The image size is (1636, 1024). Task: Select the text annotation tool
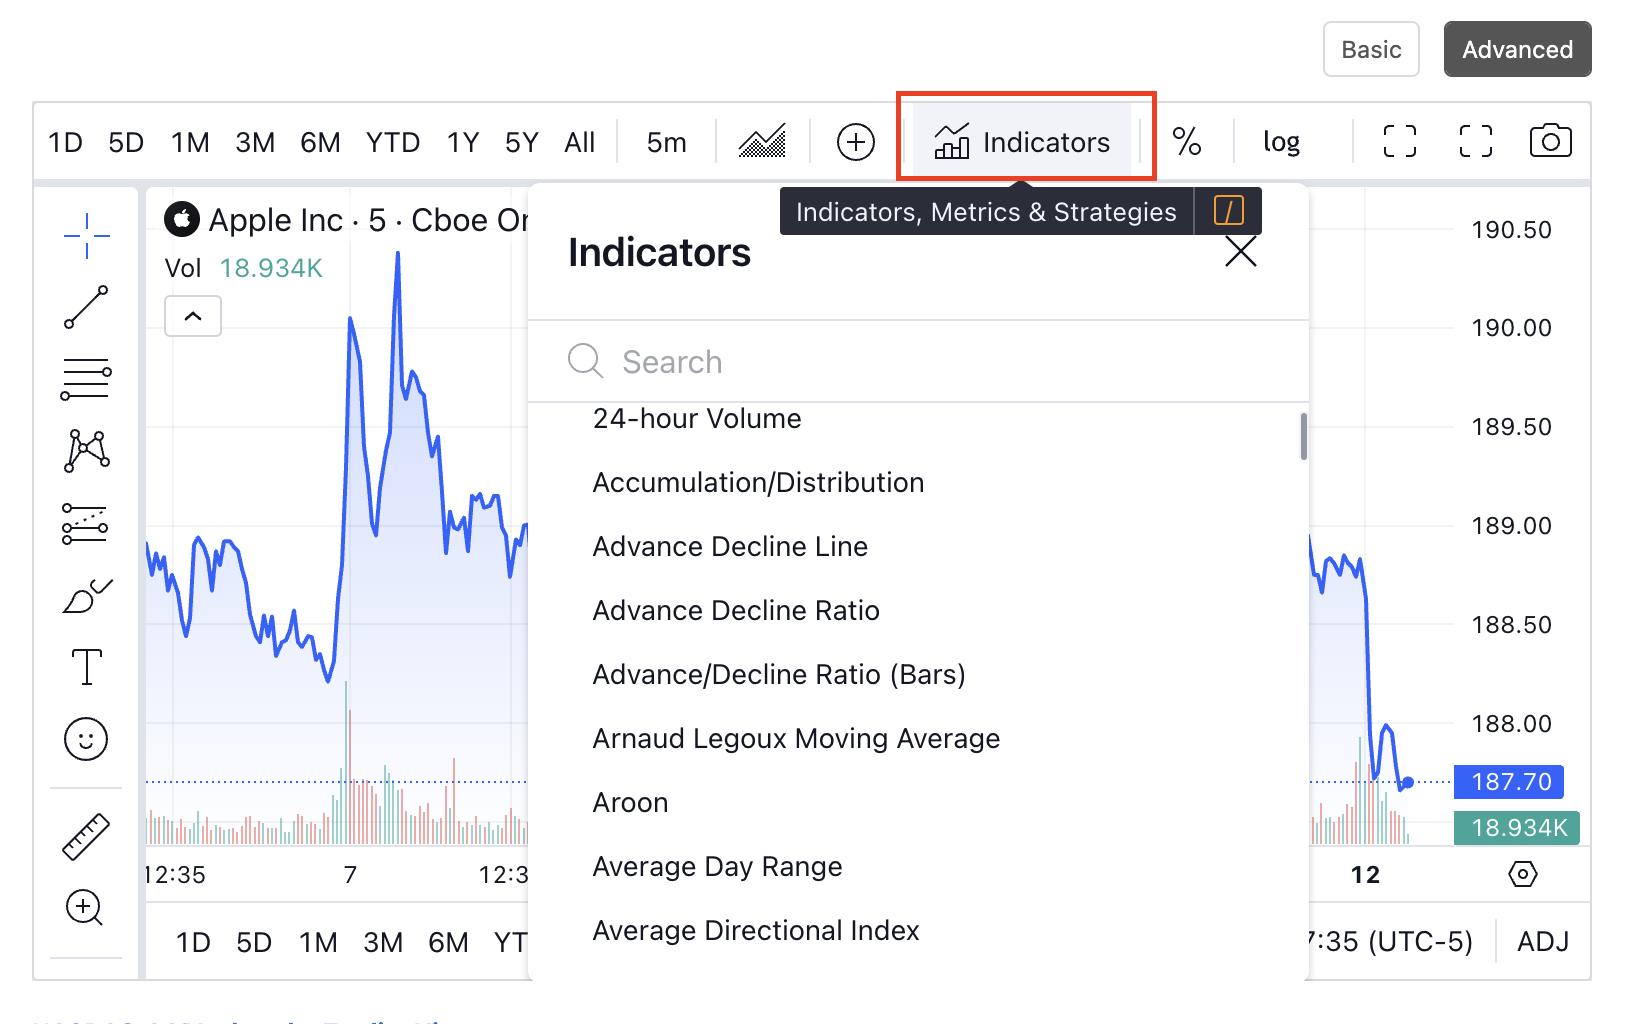(x=86, y=666)
